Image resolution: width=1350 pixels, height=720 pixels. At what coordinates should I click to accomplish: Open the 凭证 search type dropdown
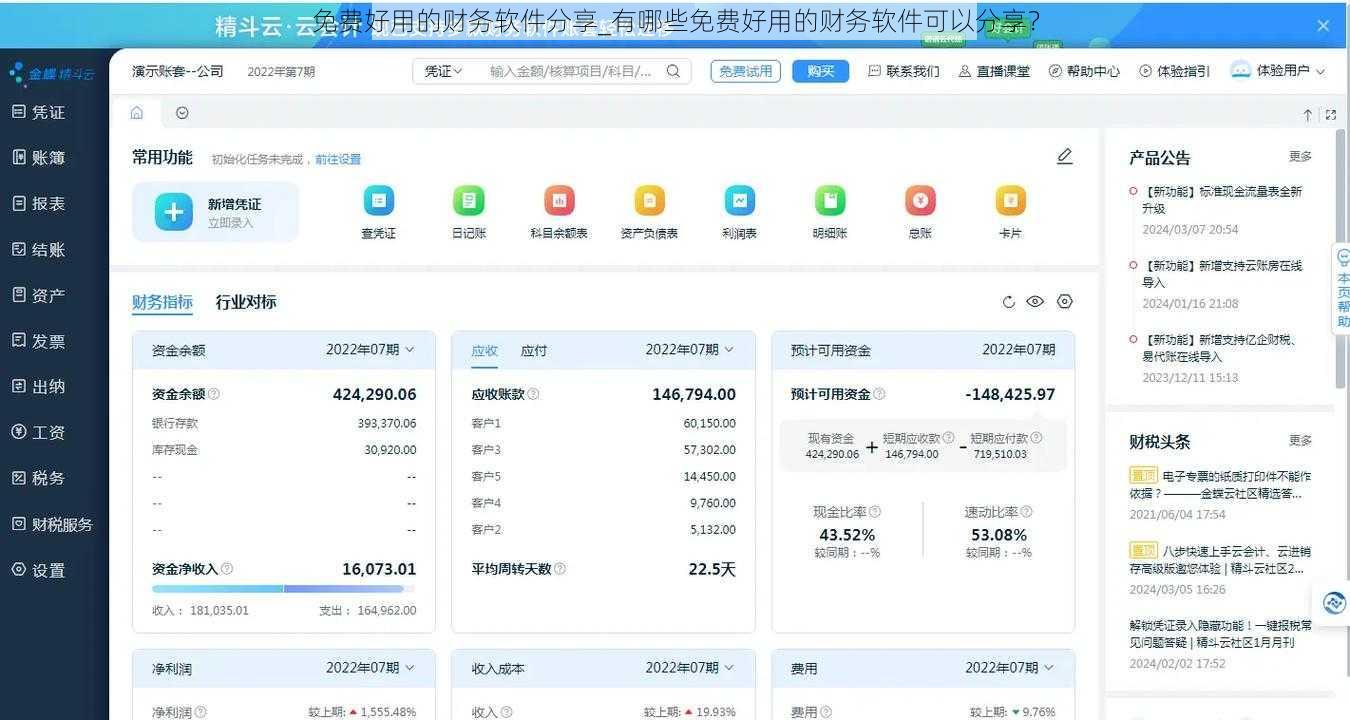[443, 71]
